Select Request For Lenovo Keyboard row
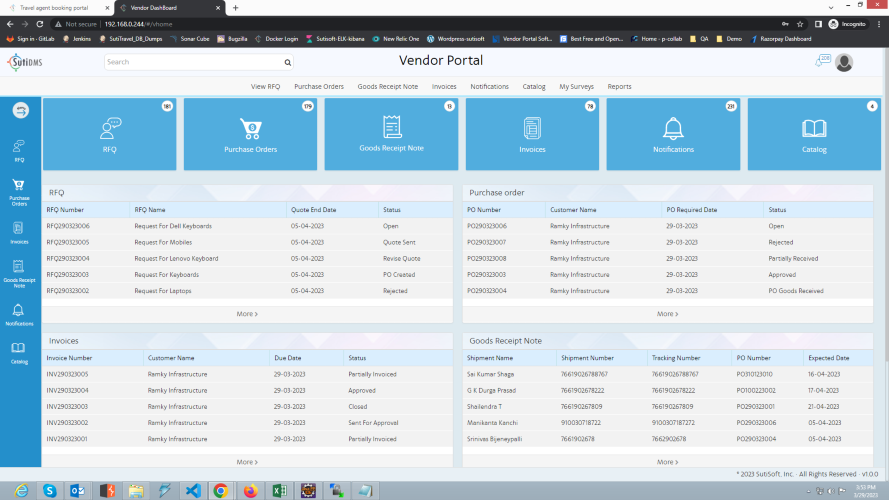 point(247,258)
